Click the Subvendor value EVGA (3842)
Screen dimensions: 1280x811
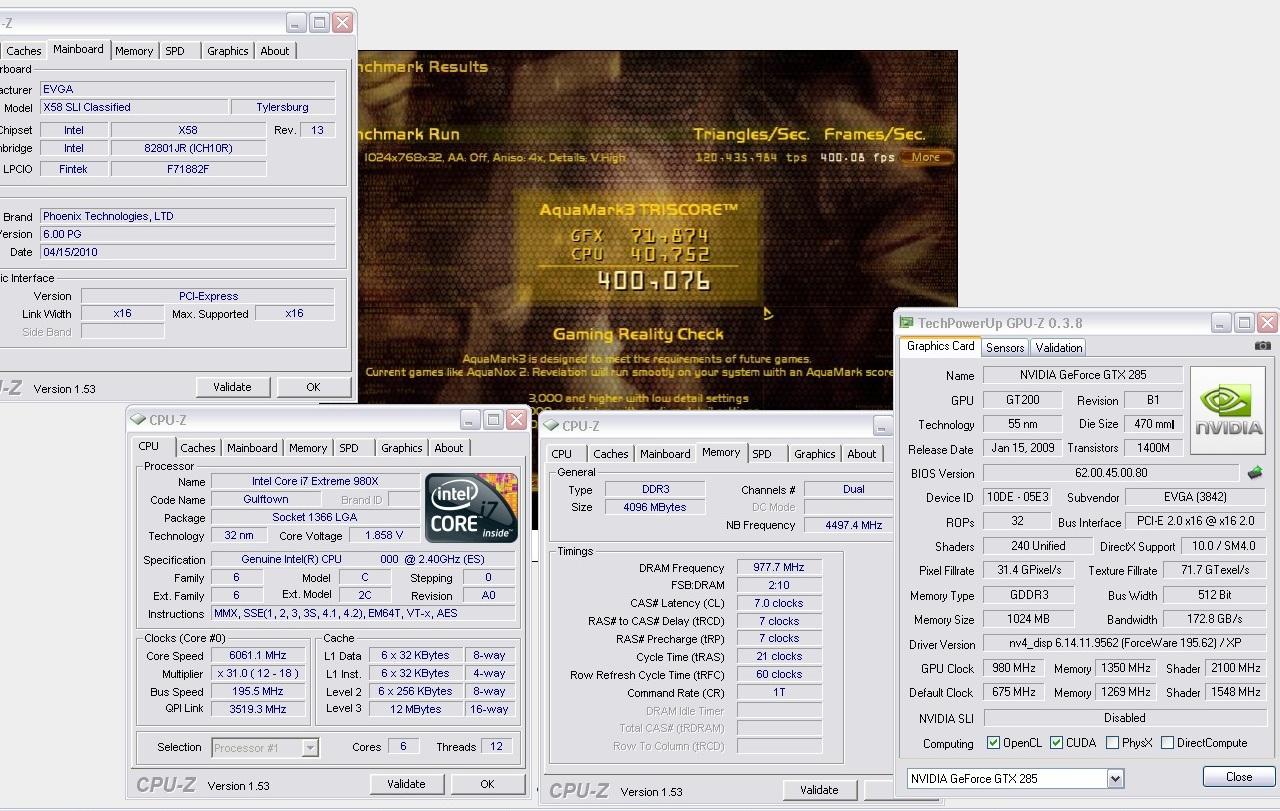click(x=1196, y=497)
